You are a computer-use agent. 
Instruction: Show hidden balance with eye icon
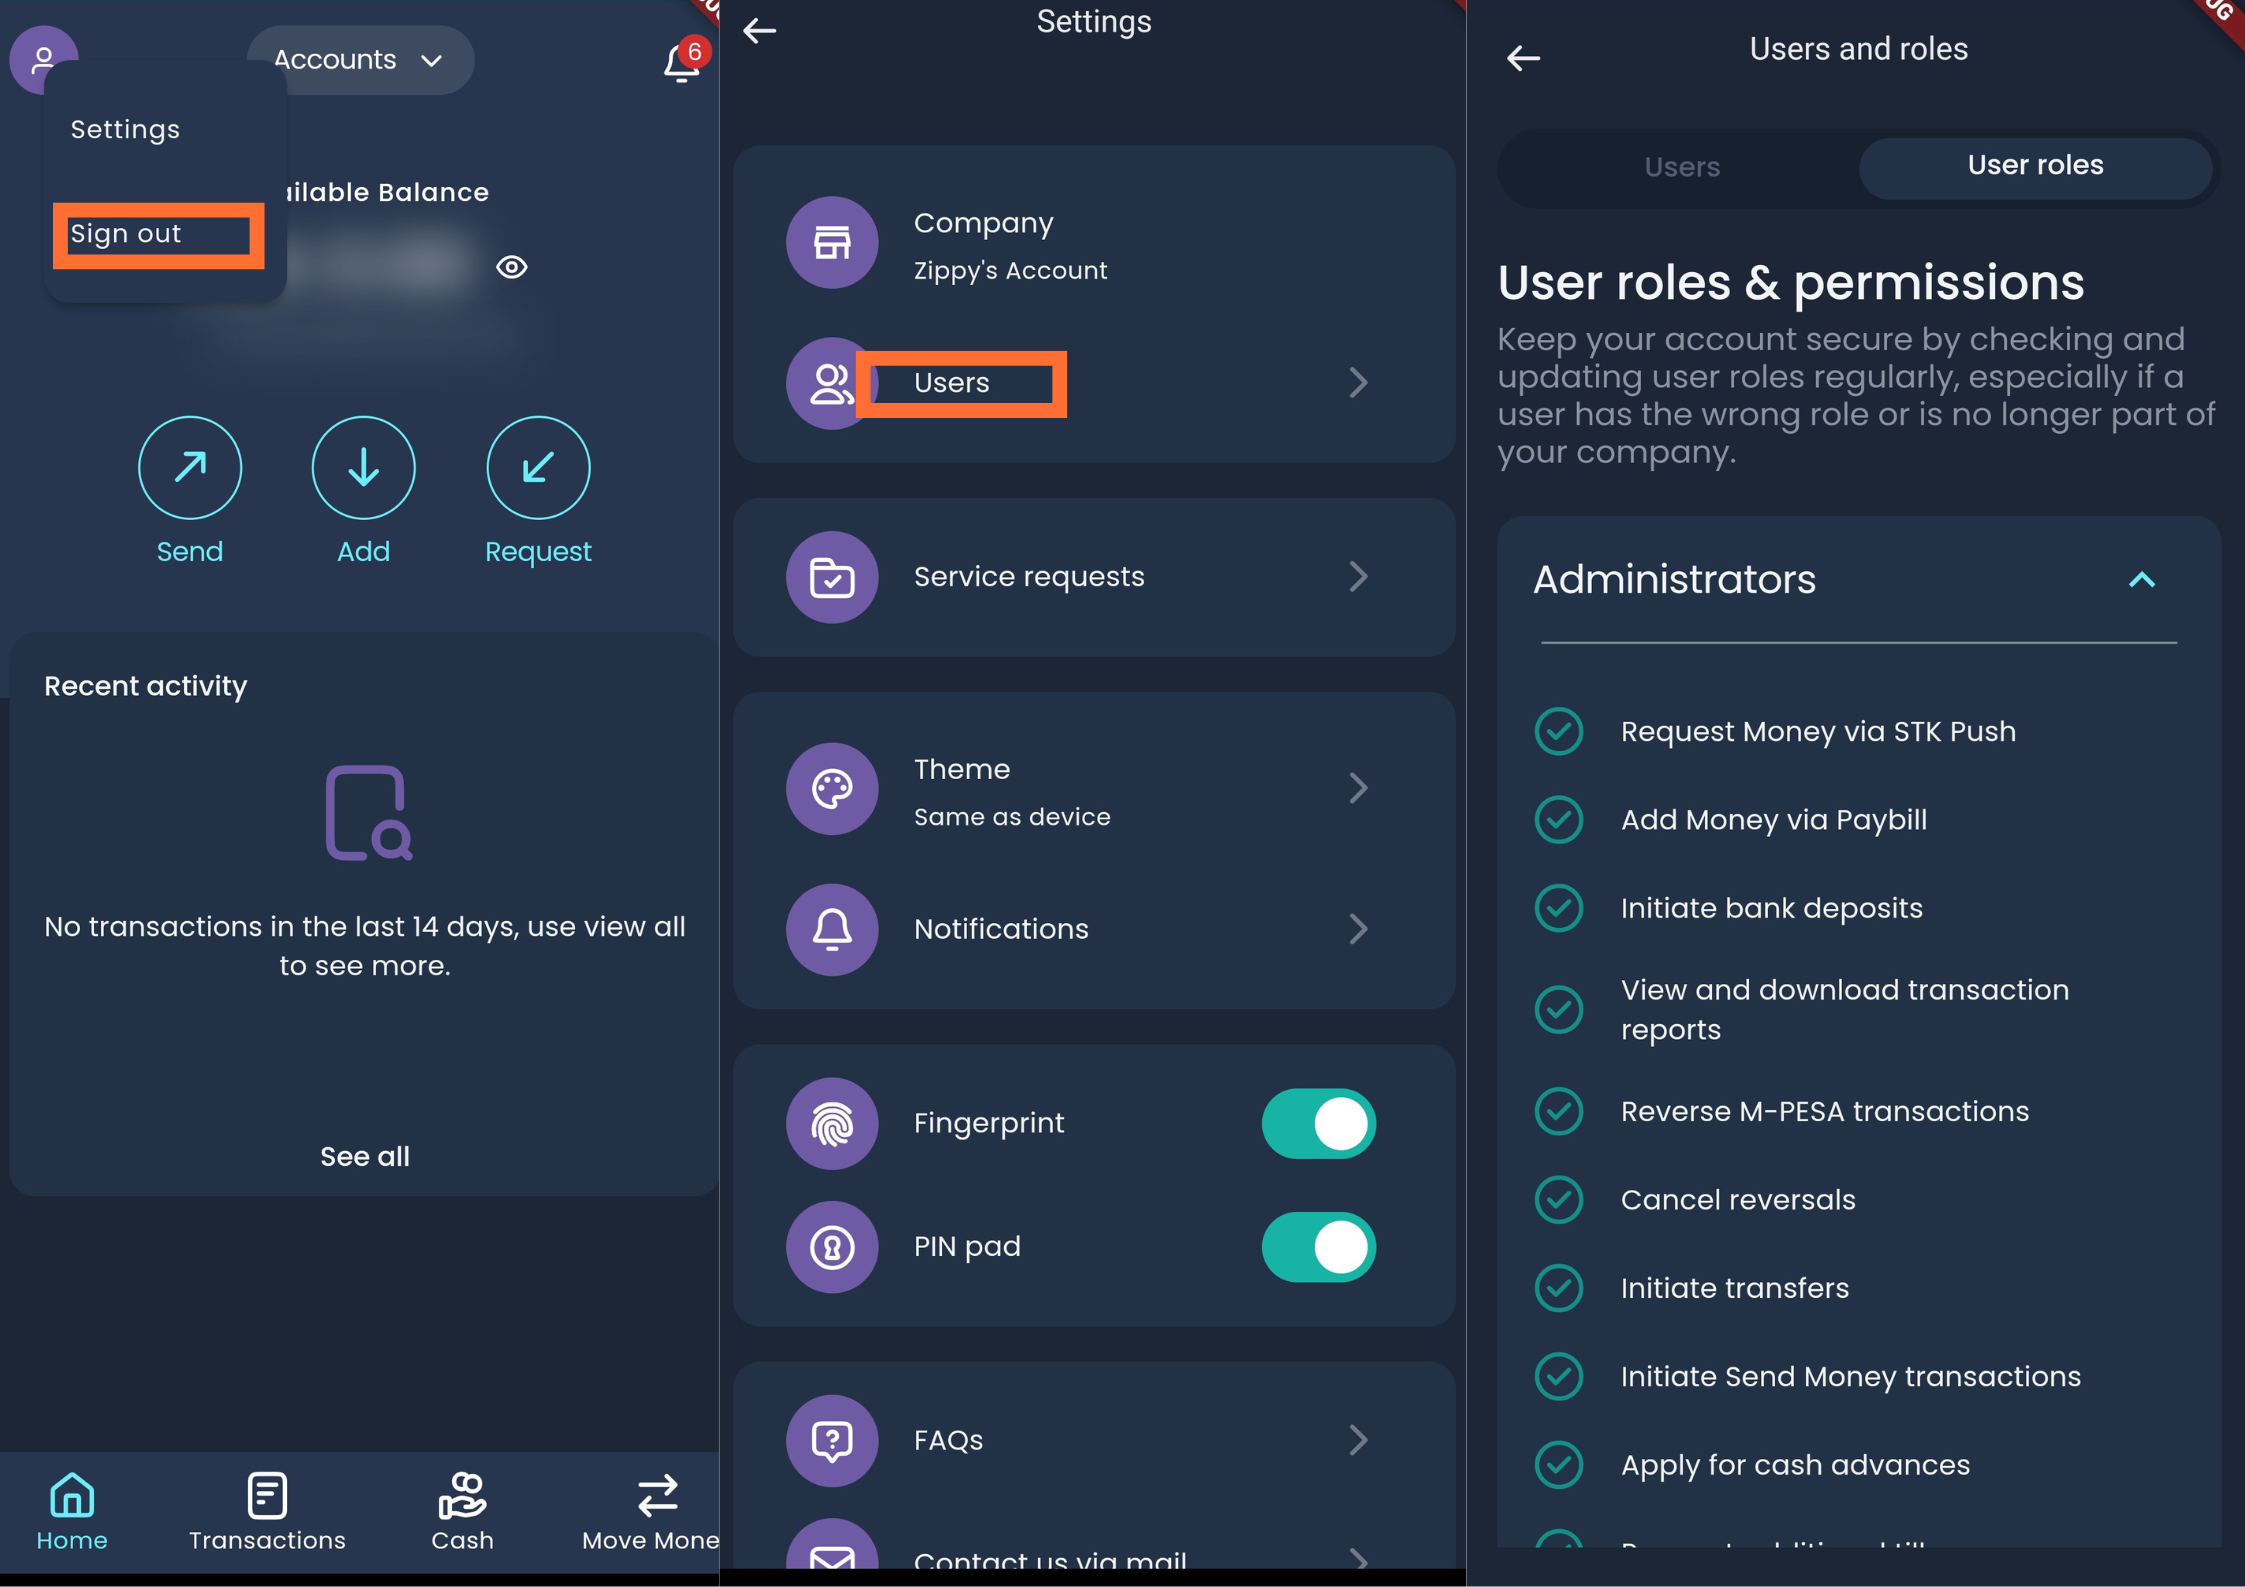coord(512,267)
